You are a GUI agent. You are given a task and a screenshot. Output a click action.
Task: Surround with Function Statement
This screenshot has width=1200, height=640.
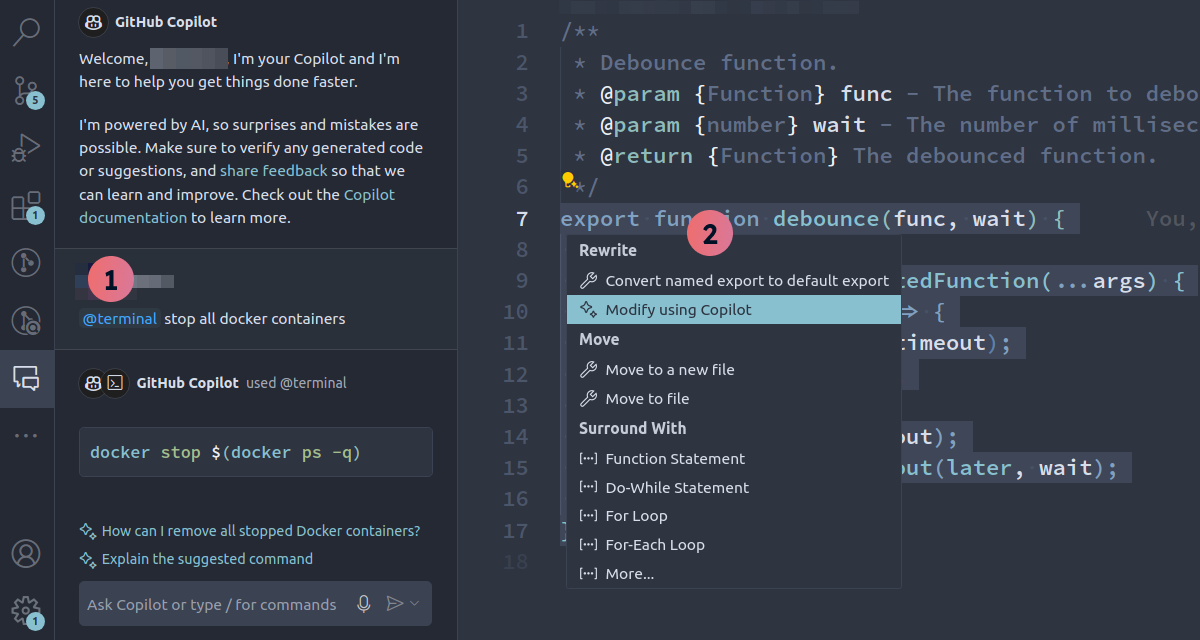(x=734, y=459)
